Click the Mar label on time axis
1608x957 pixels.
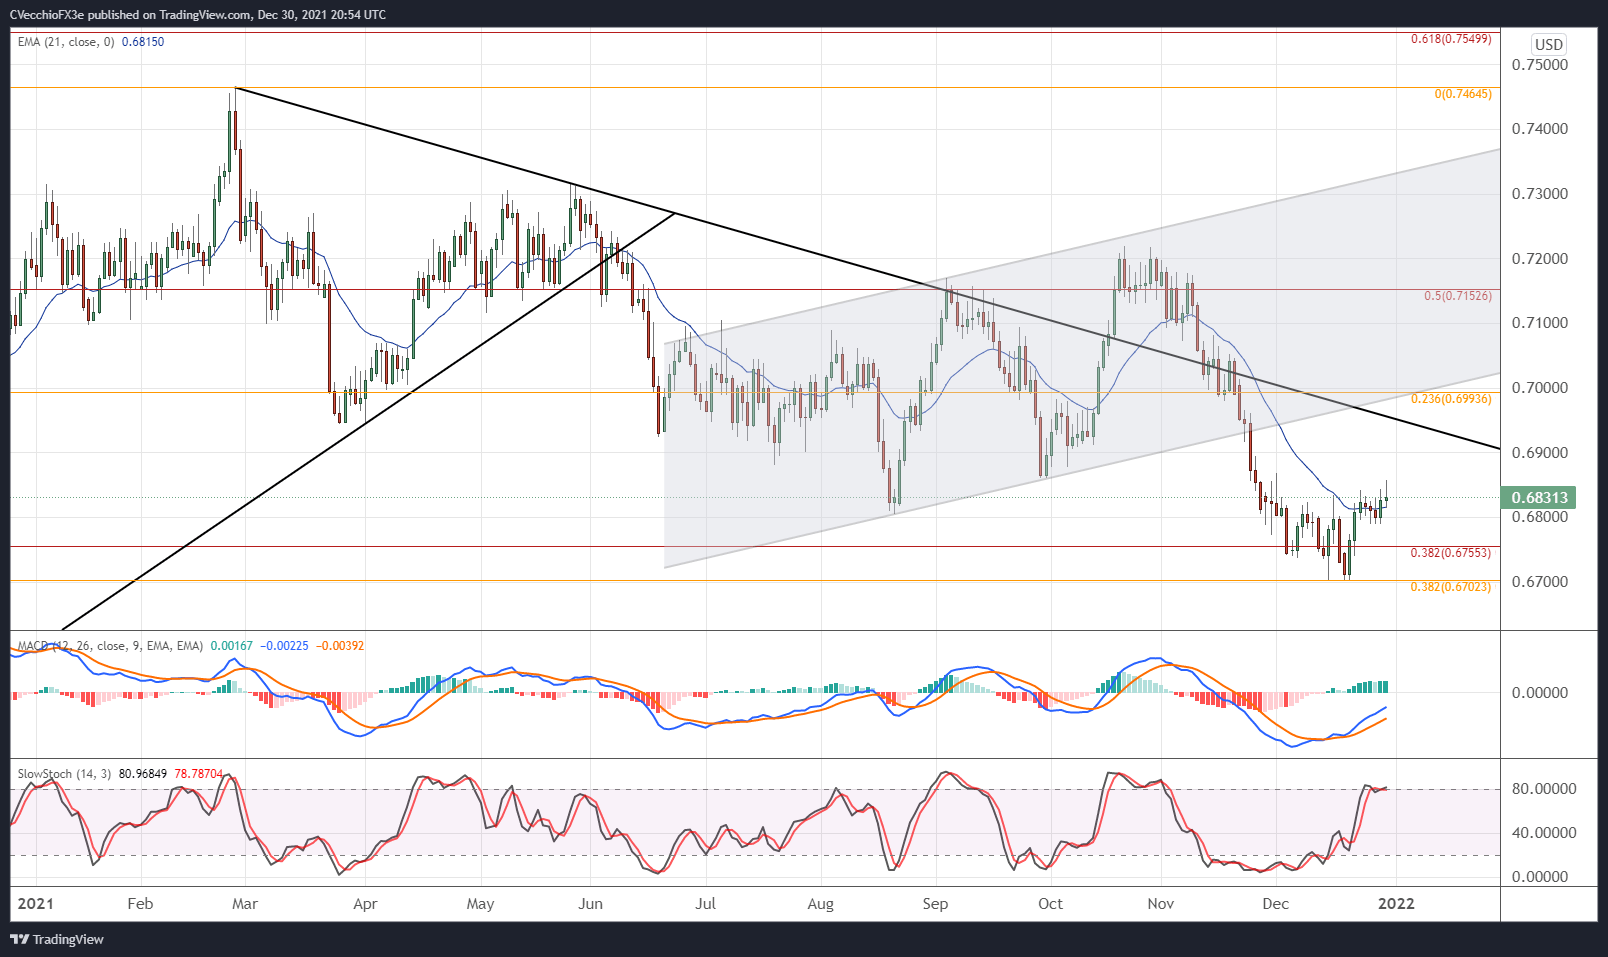245,904
